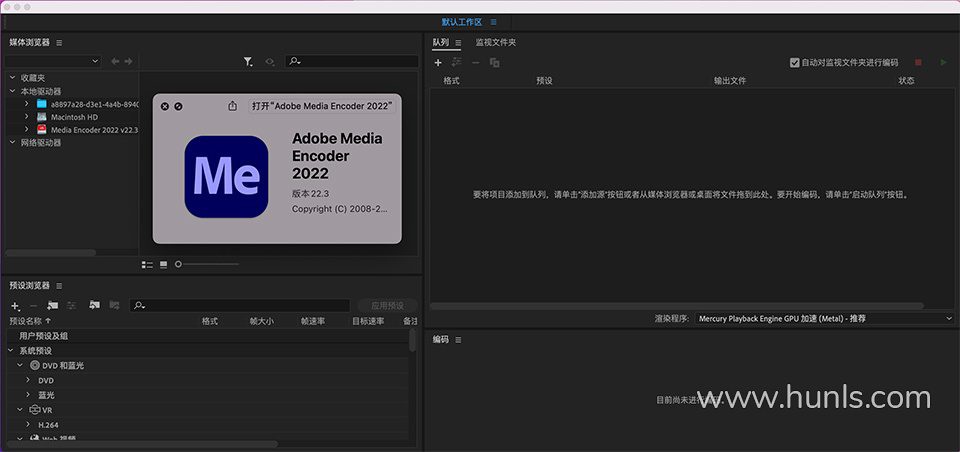Image resolution: width=960 pixels, height=452 pixels.
Task: Collapse the 本地驱动器 tree section
Action: [x=12, y=91]
